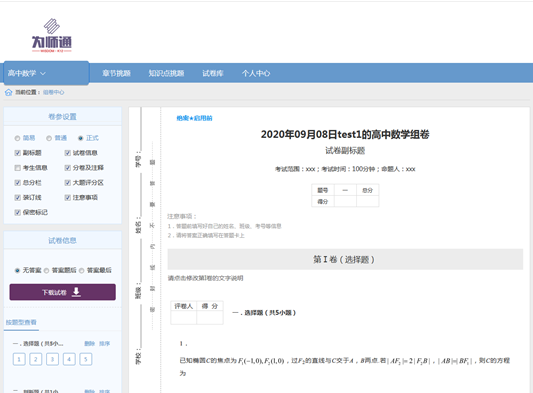Click the 组卷中心 breadcrumb link
This screenshot has height=393, width=533.
[53, 92]
